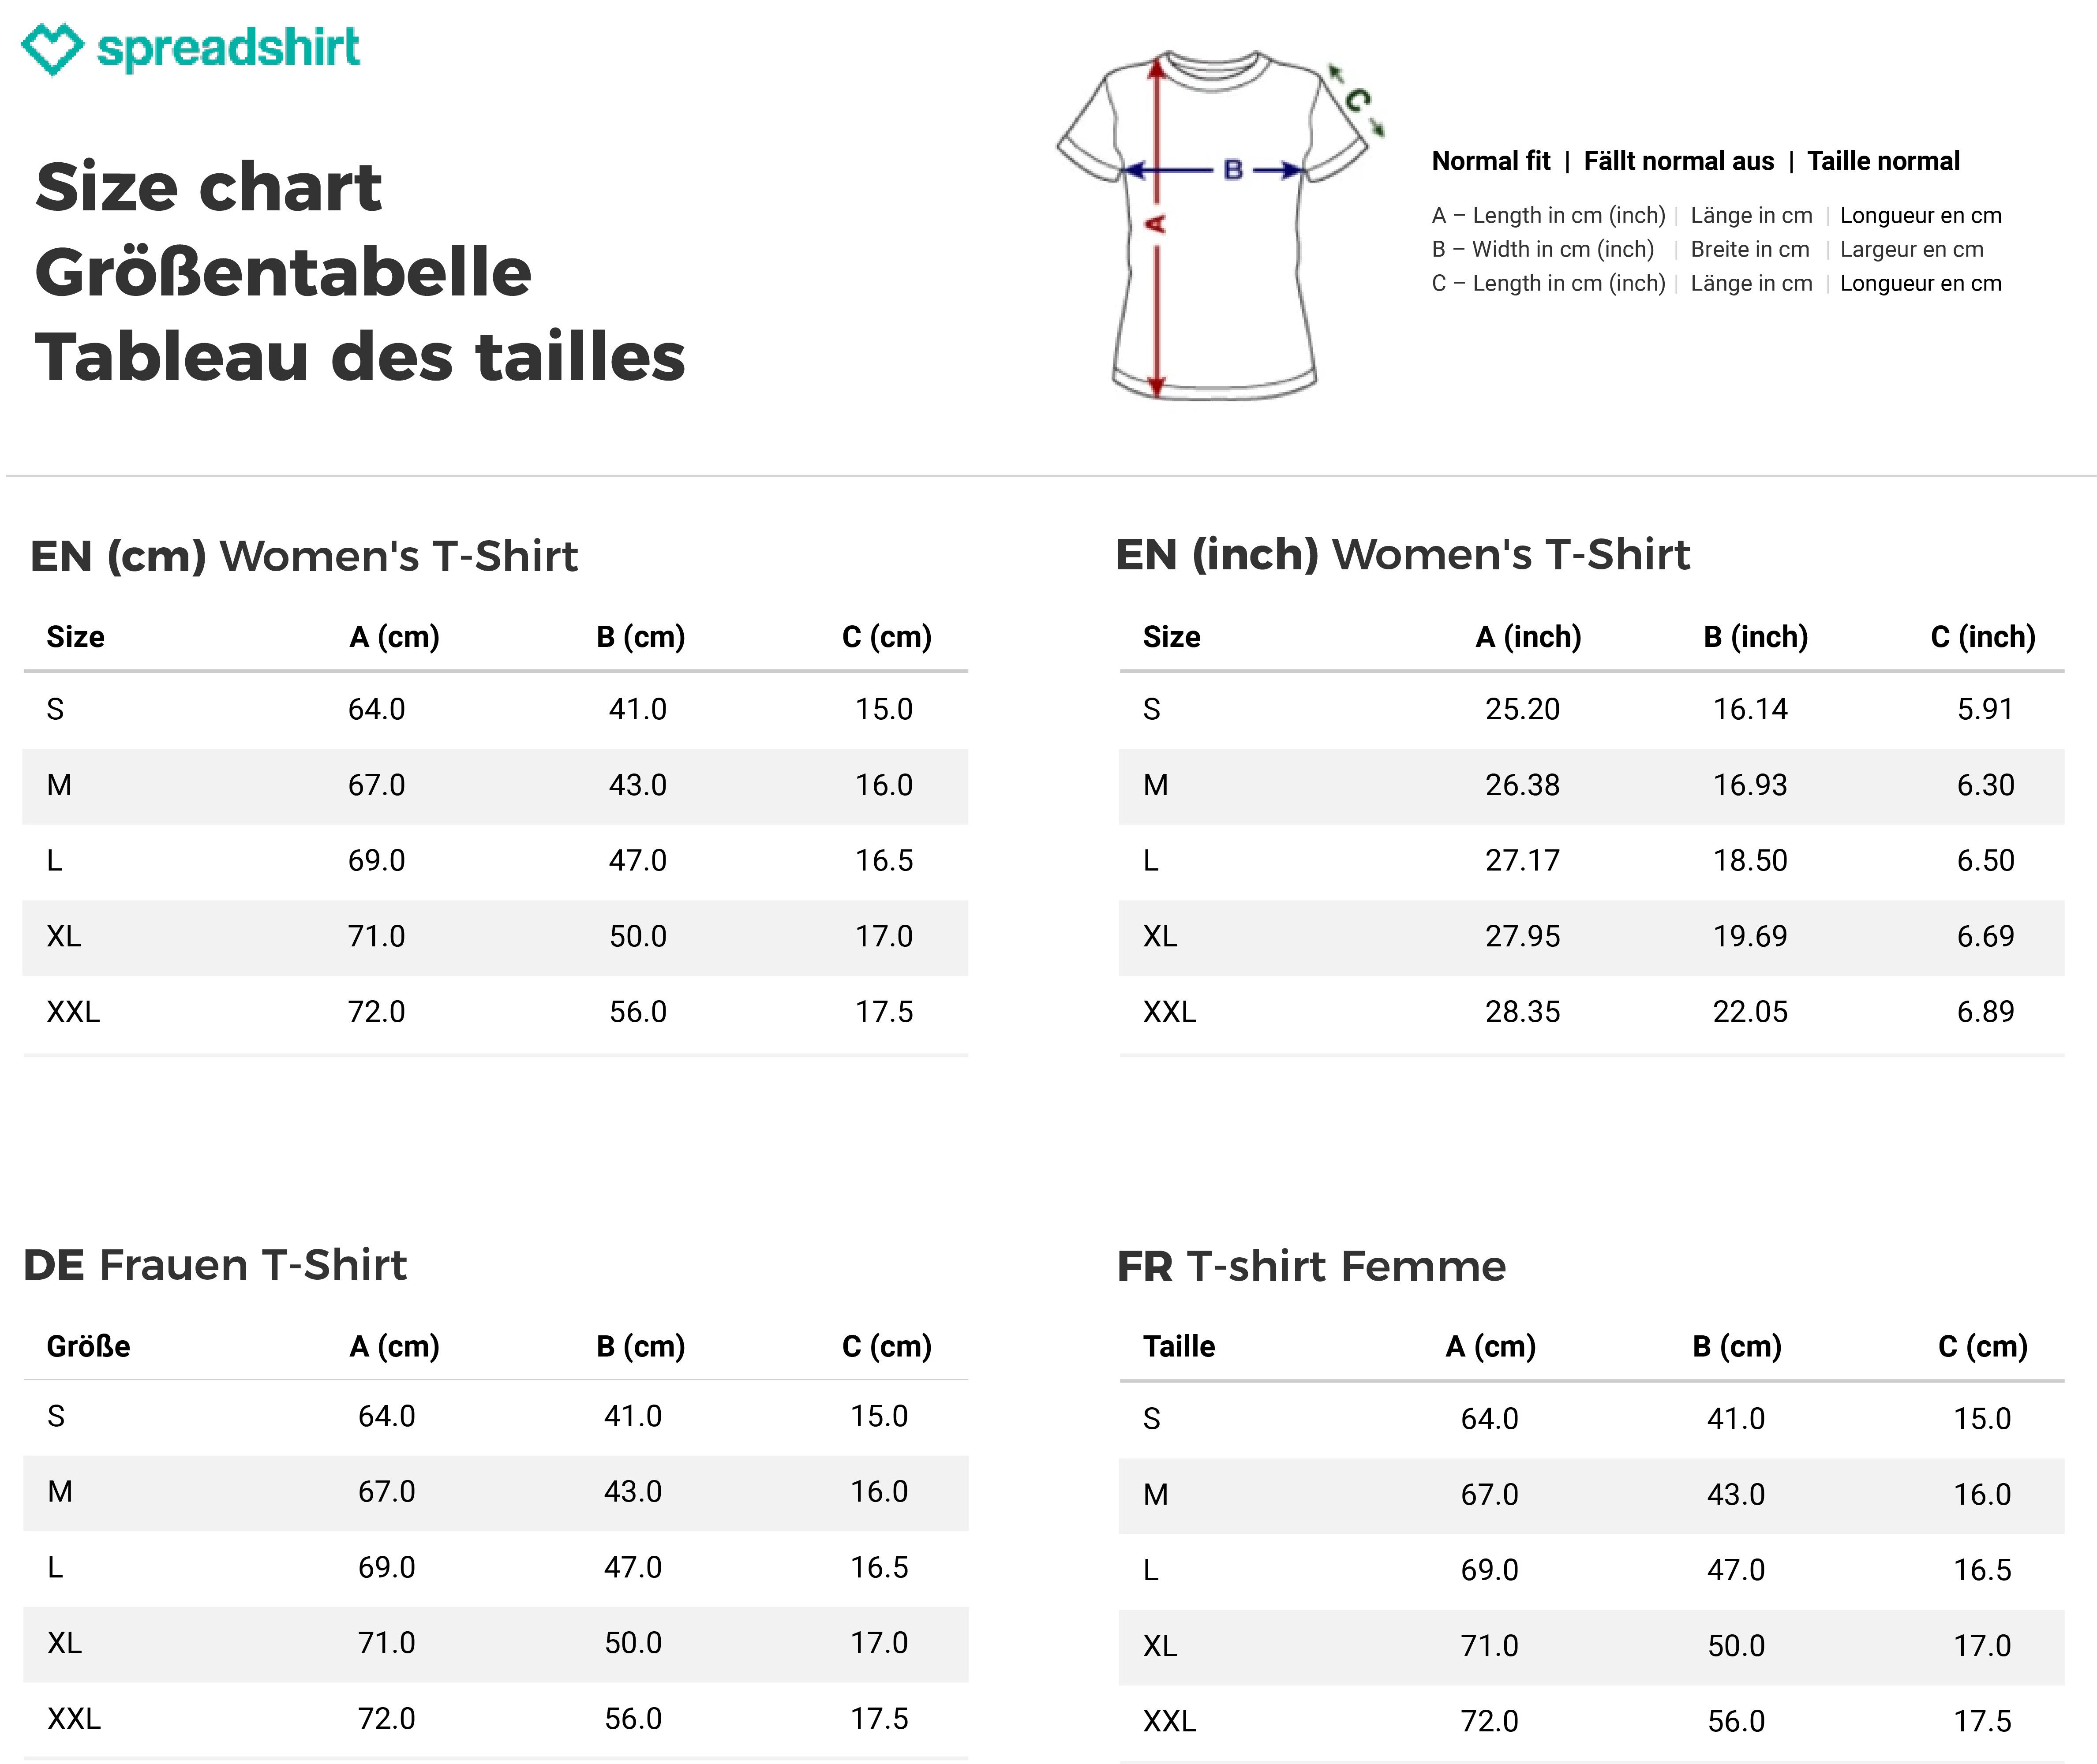Click the Spreadshirt heart logo icon

(53, 48)
